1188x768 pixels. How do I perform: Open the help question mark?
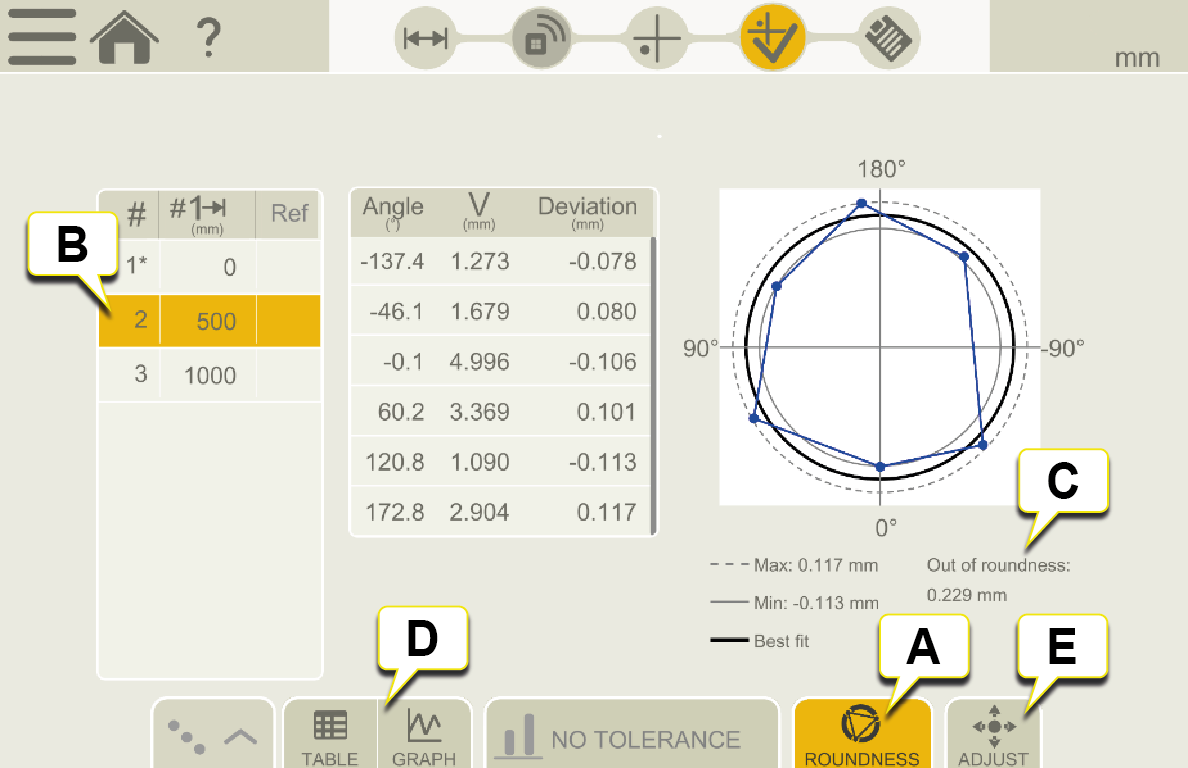(x=207, y=38)
